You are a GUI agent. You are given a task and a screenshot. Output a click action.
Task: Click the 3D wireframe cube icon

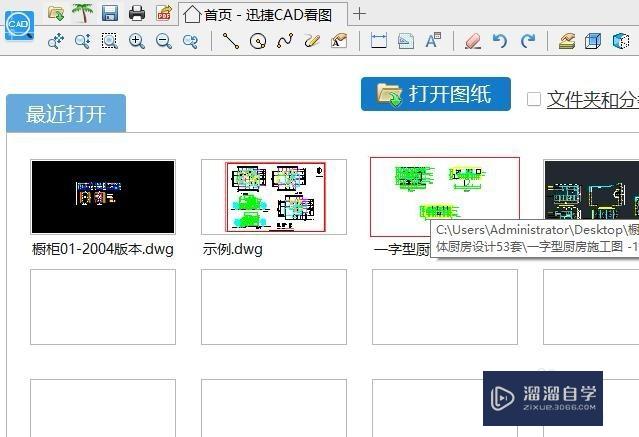point(593,41)
